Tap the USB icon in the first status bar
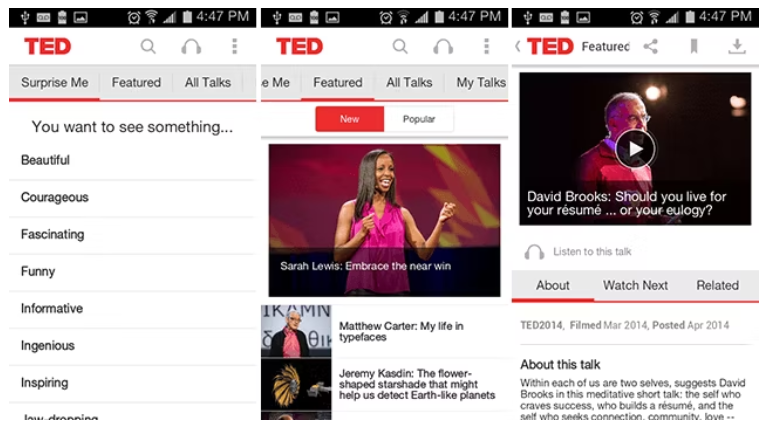 pyautogui.click(x=25, y=18)
